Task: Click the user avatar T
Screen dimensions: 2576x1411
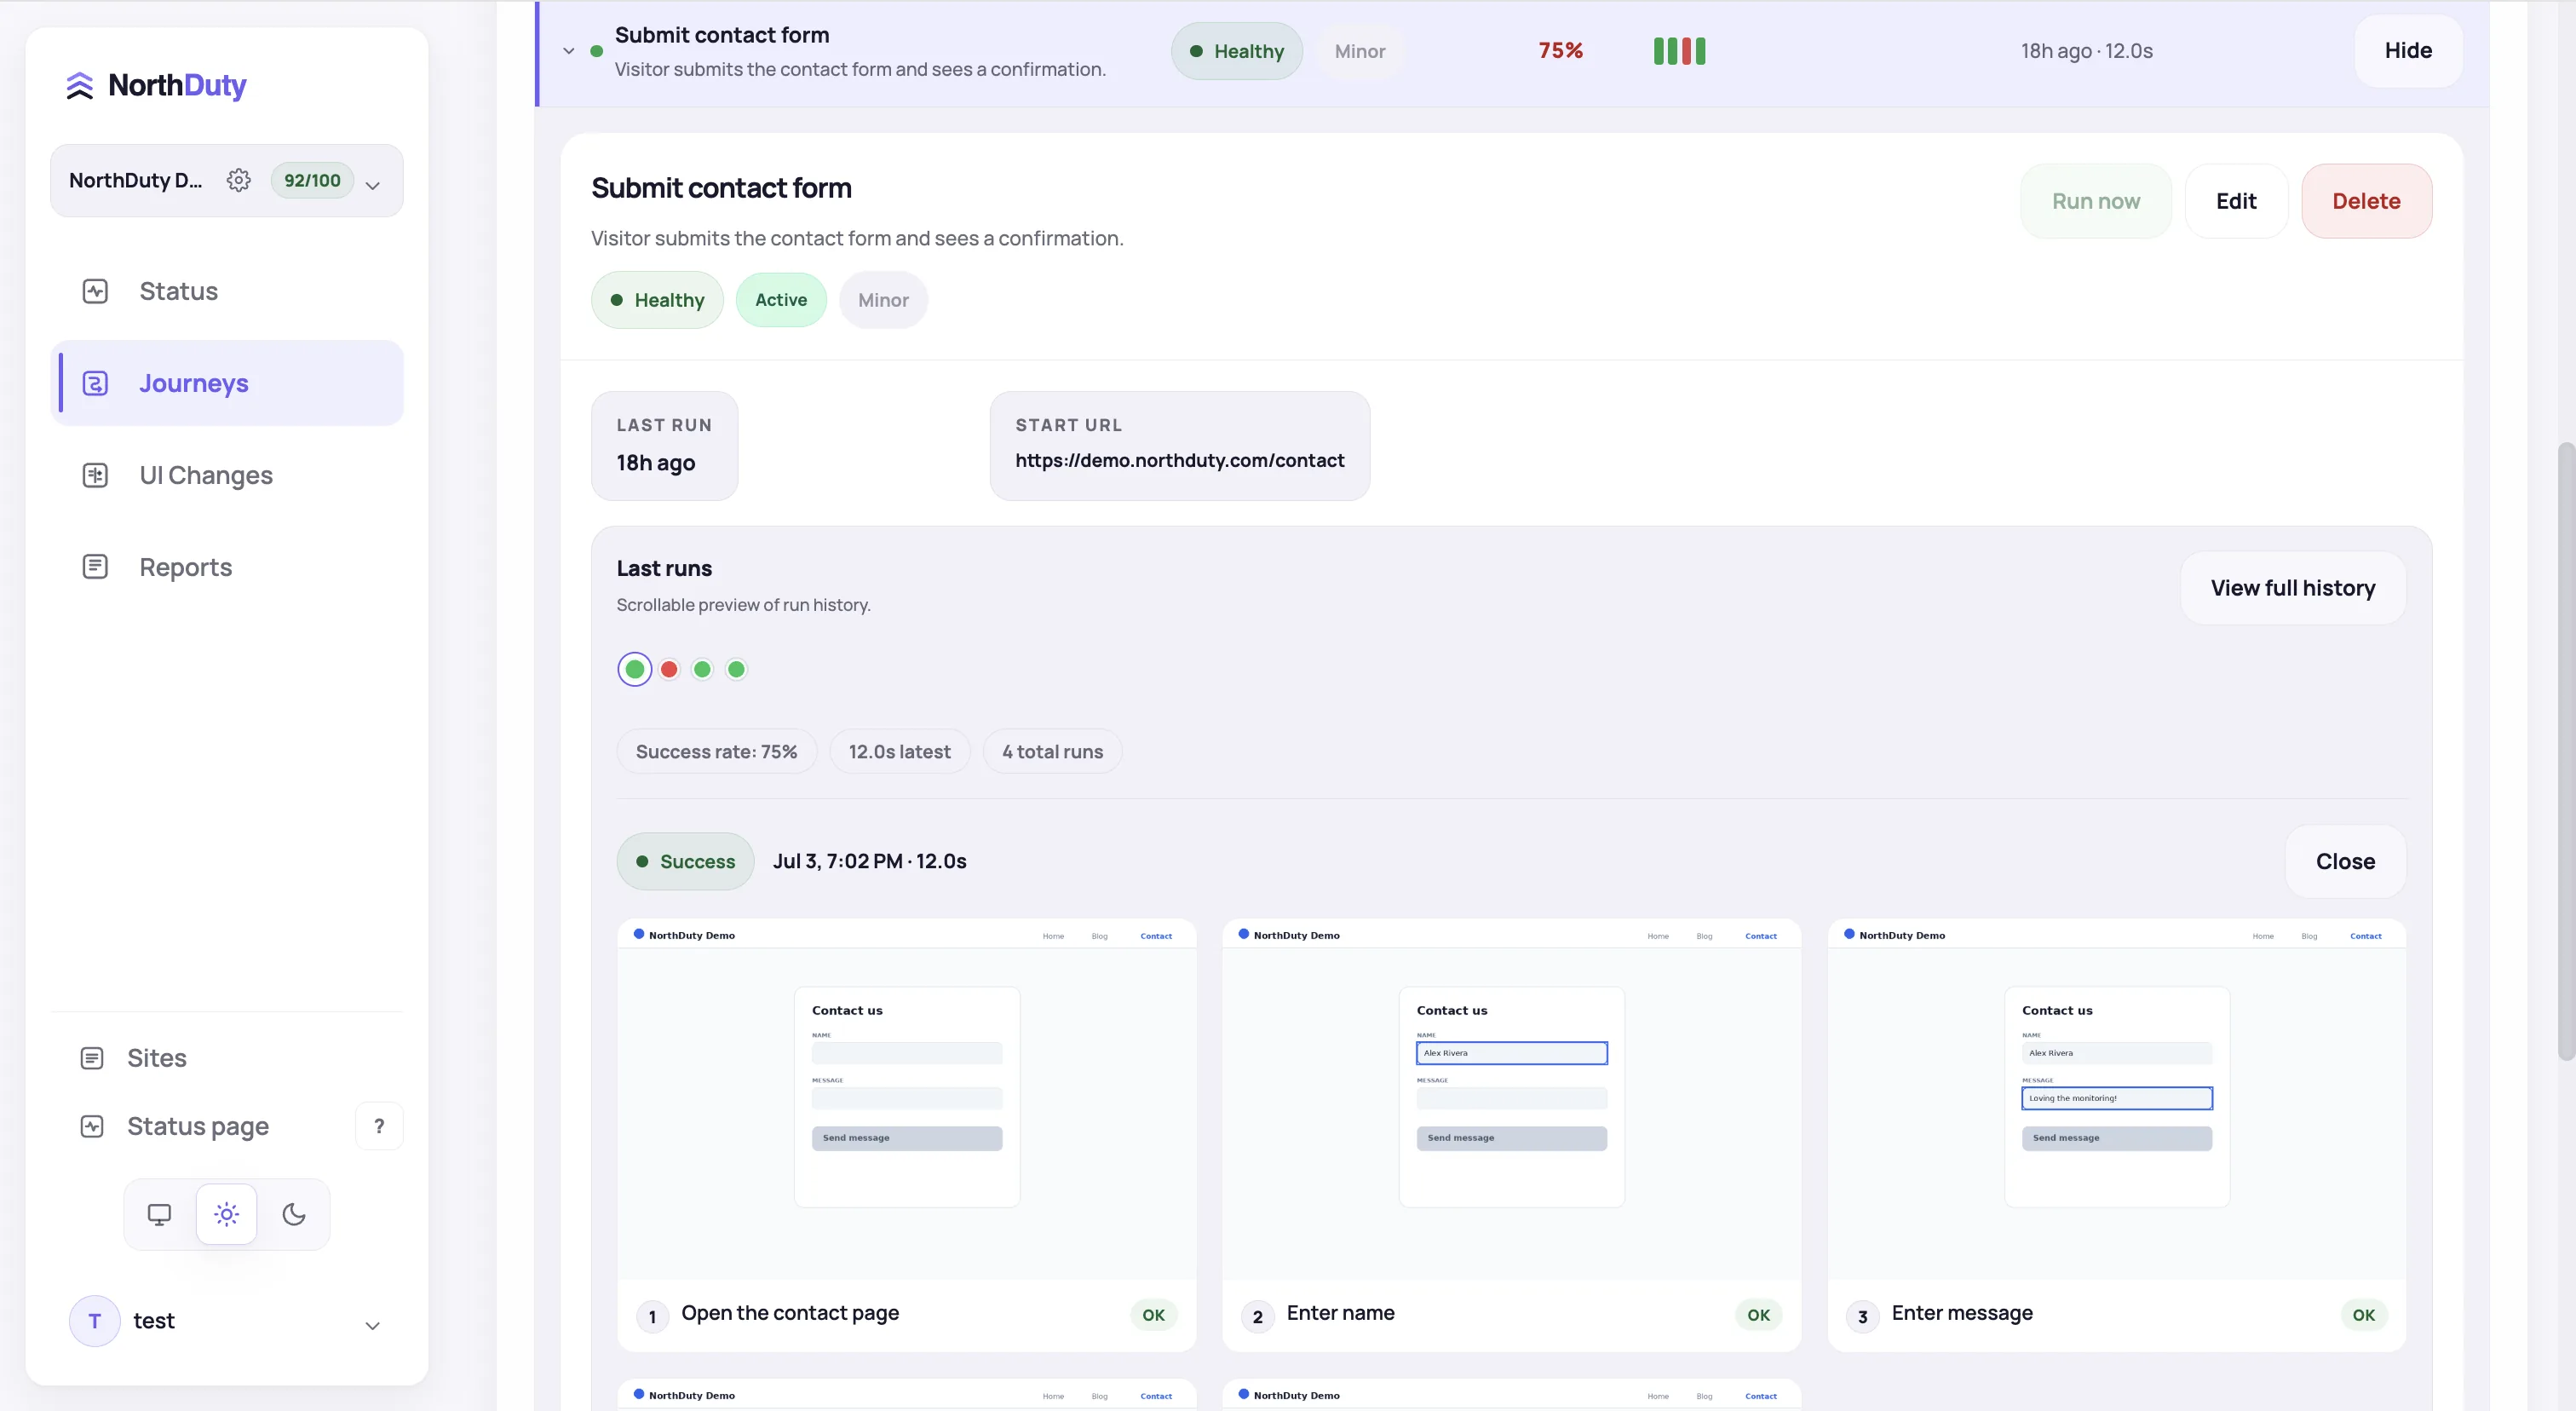Action: tap(95, 1321)
